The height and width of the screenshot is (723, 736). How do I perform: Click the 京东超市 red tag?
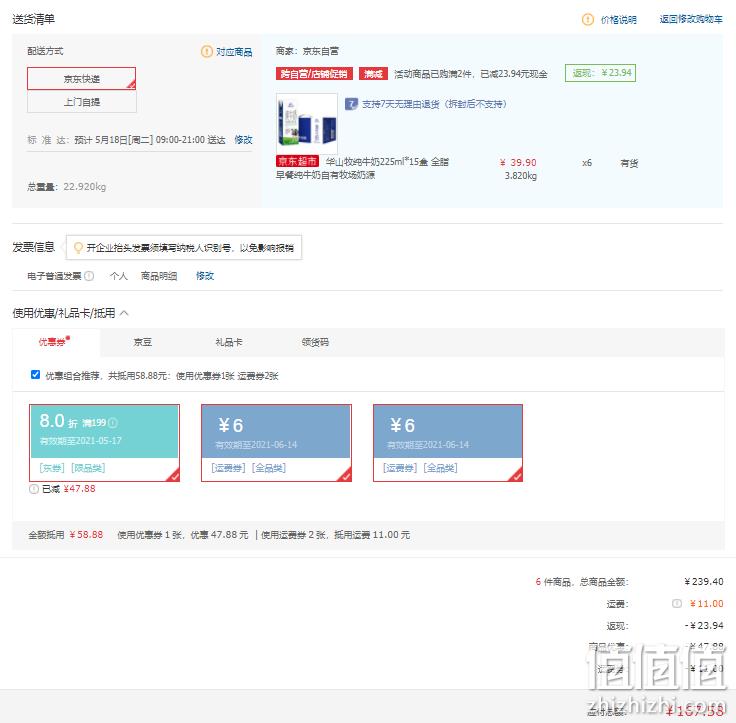tap(298, 161)
